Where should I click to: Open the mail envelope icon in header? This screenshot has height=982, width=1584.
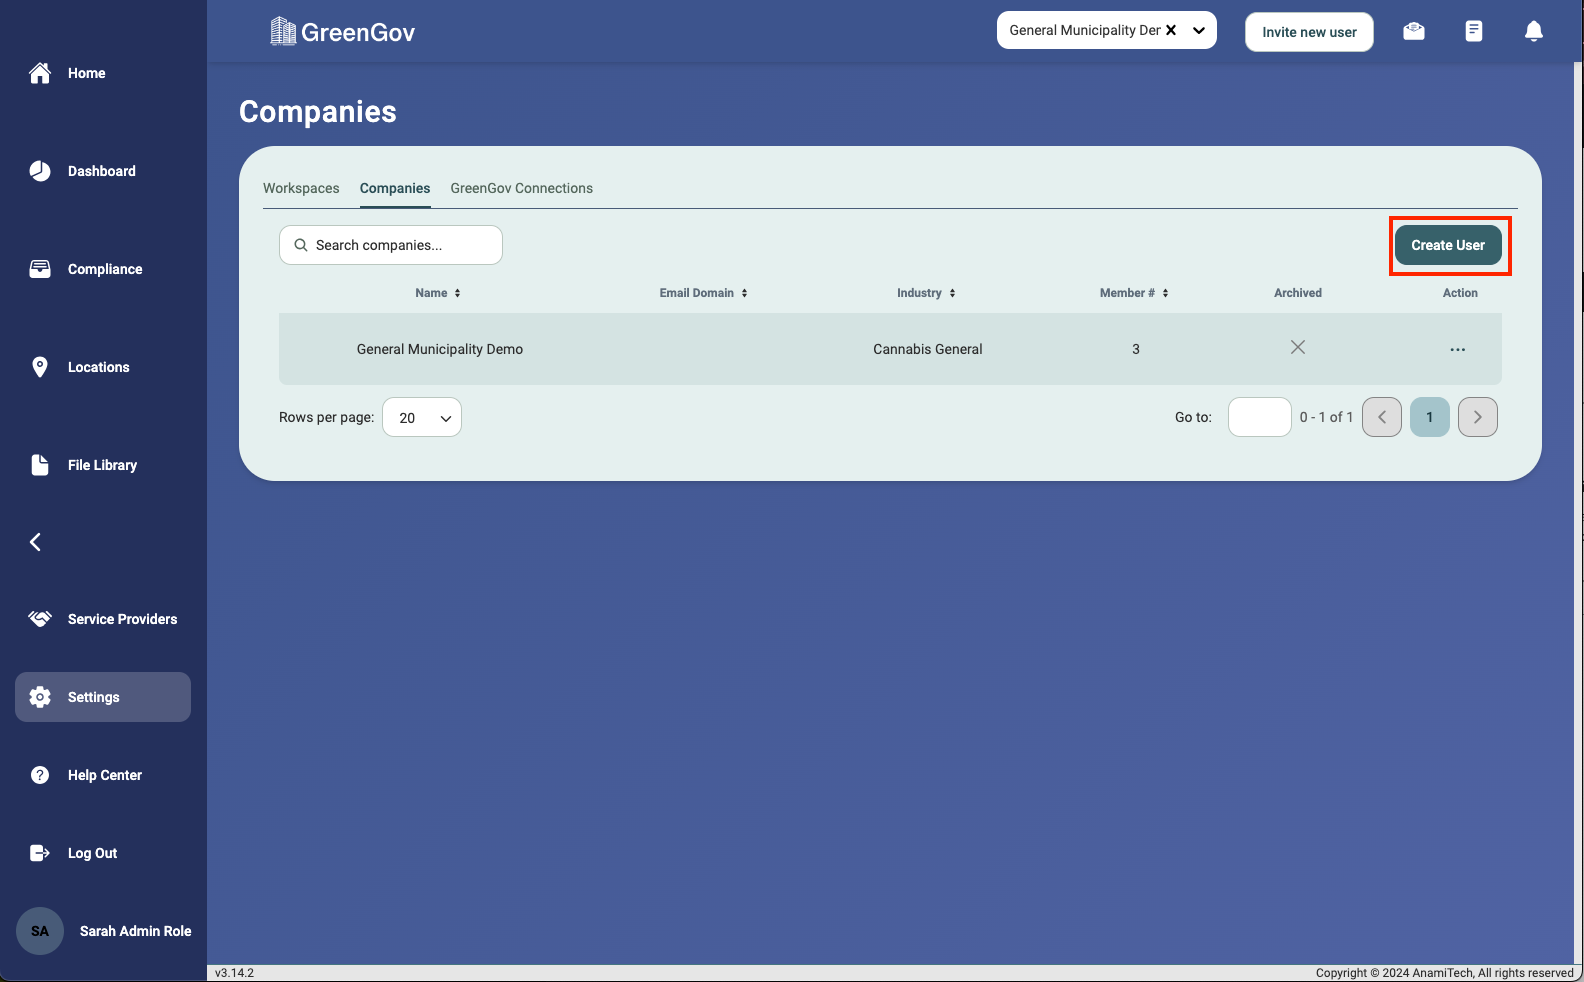pos(1414,31)
